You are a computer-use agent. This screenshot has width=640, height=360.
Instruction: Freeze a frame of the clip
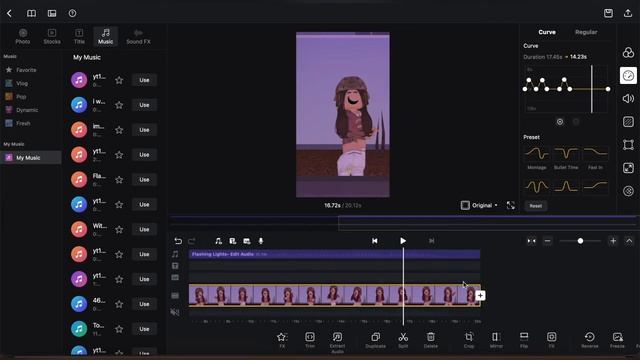pyautogui.click(x=618, y=340)
